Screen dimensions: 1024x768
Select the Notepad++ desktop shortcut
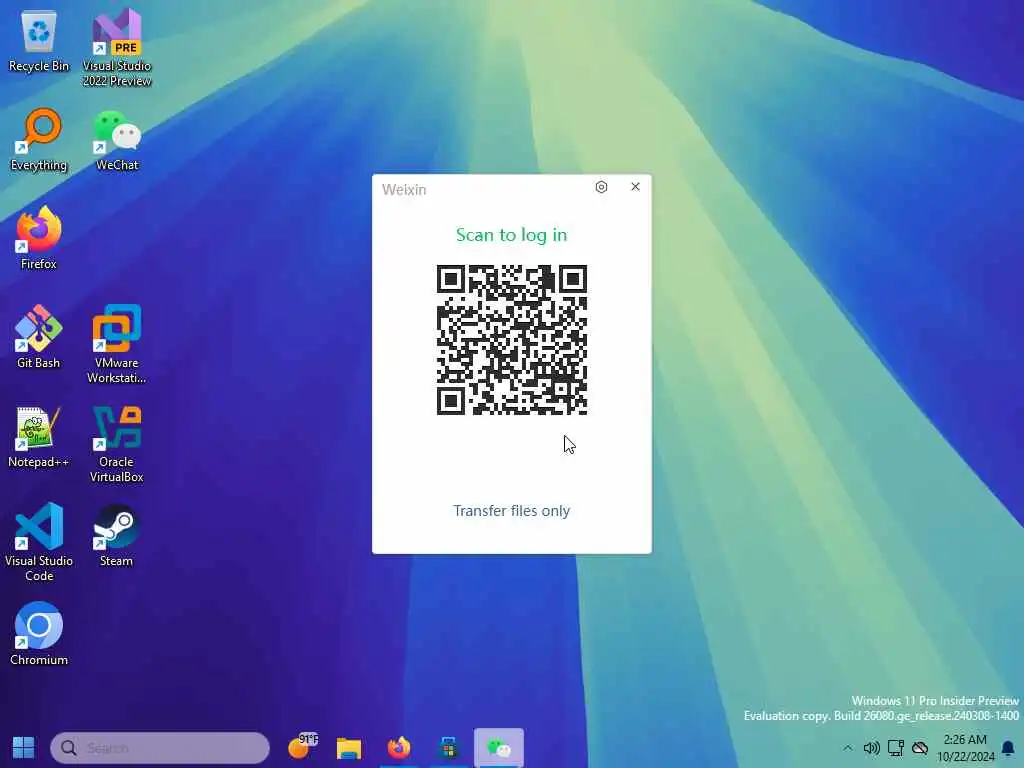click(x=39, y=436)
